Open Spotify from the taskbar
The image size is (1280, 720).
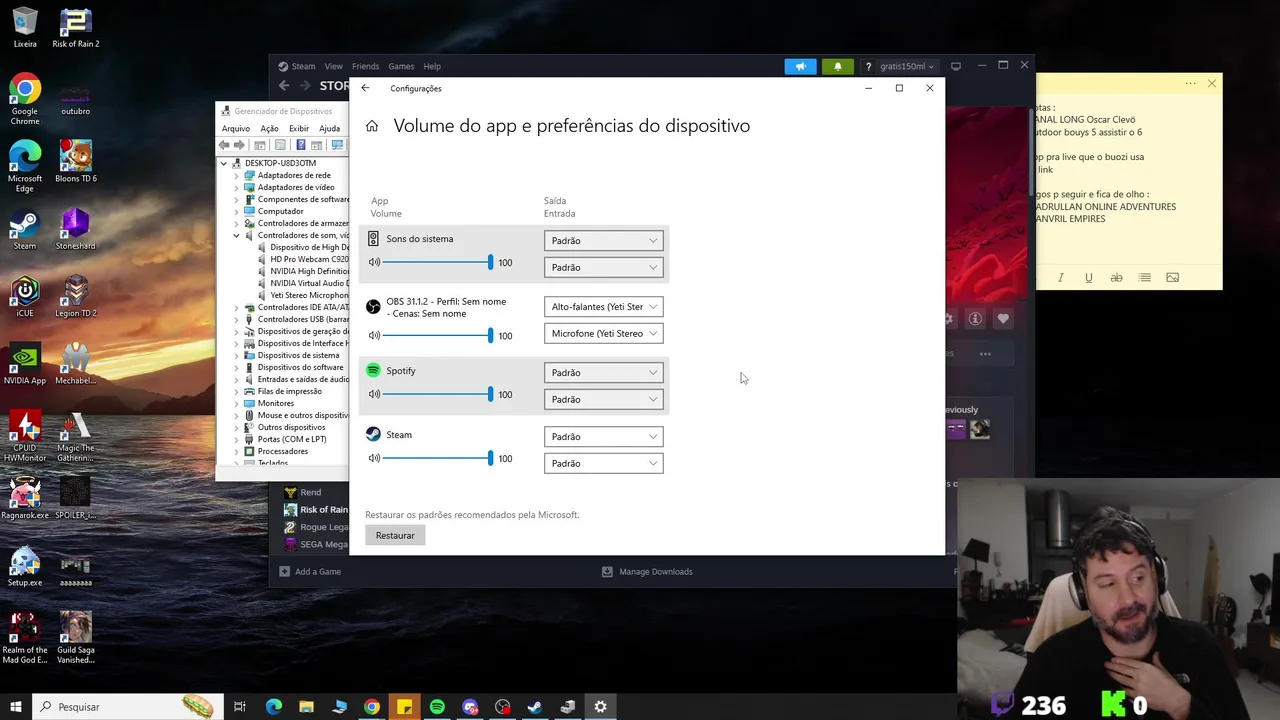click(x=437, y=707)
